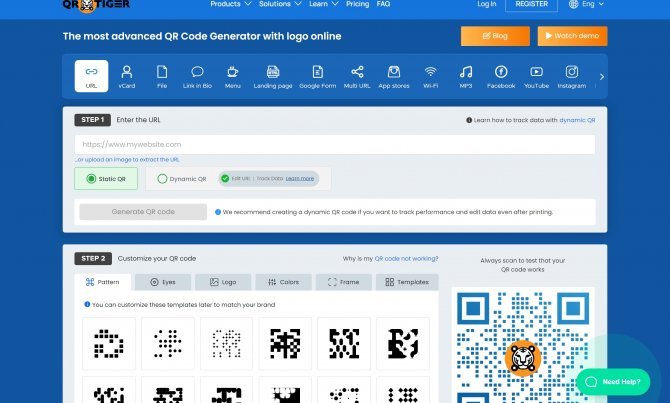Select the Dynamic QR radio button
This screenshot has height=403, width=670.
[x=162, y=179]
